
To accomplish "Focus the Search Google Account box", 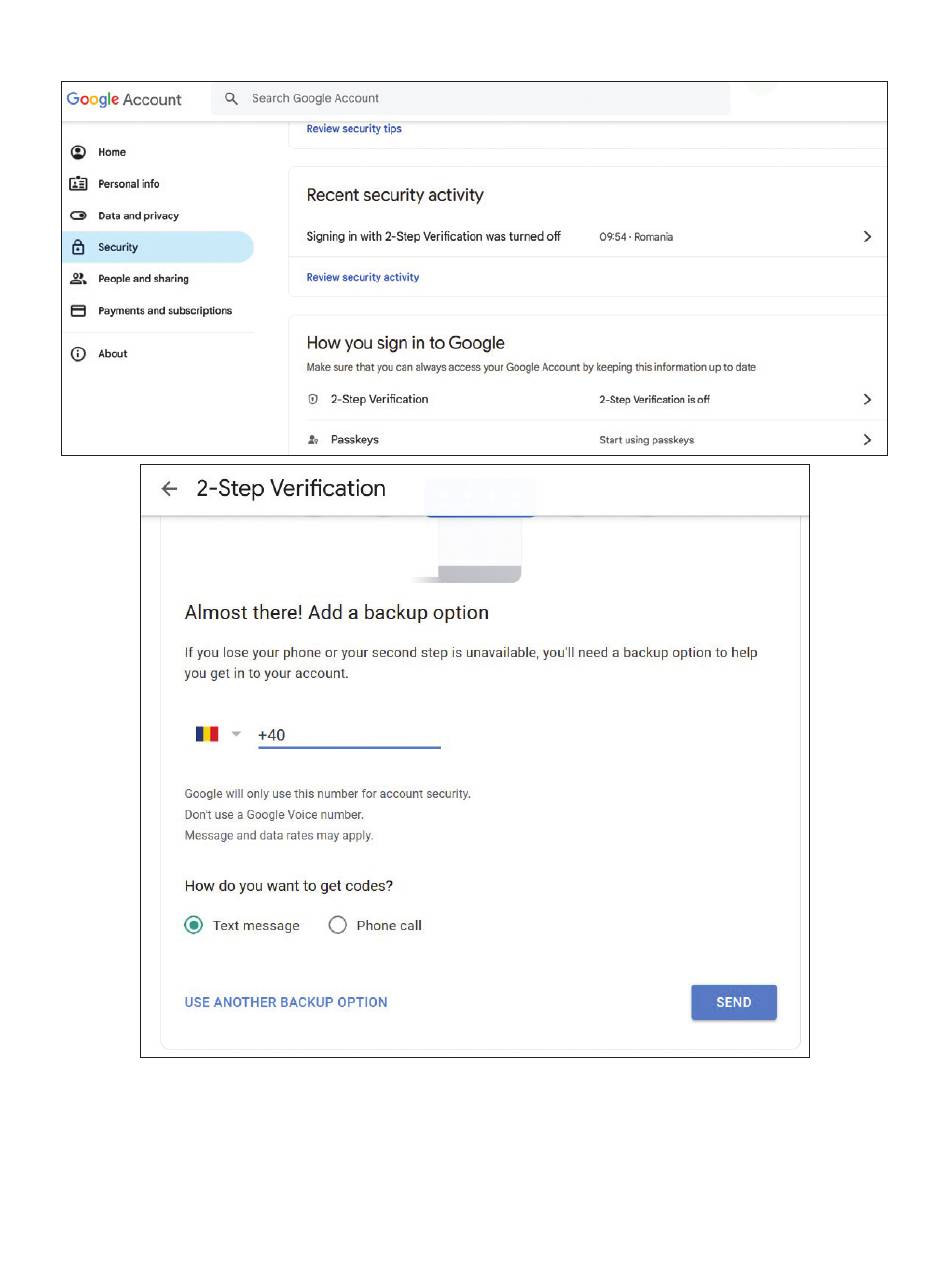I will point(470,99).
